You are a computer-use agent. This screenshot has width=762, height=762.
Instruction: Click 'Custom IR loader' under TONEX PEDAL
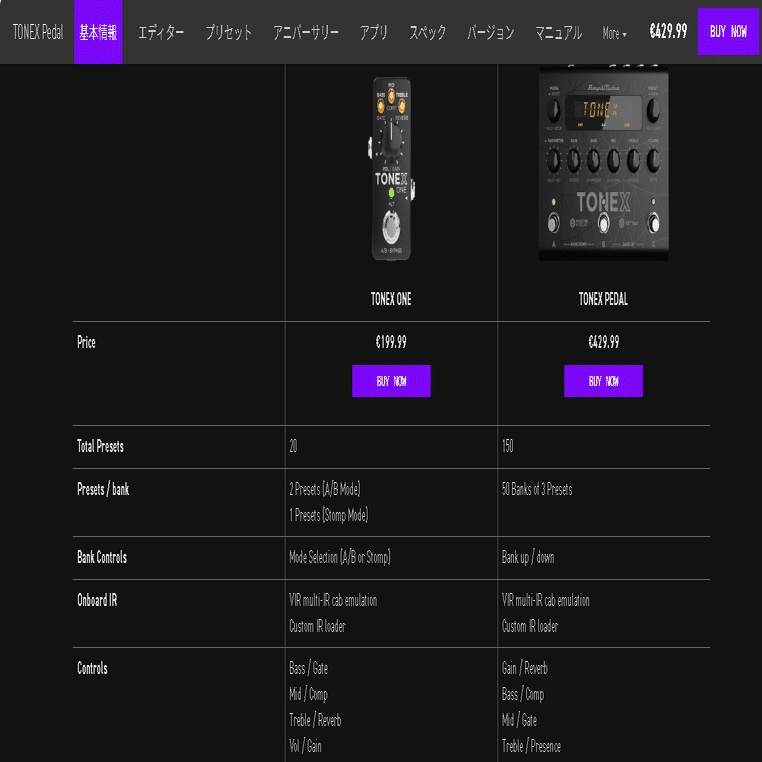[x=530, y=626]
